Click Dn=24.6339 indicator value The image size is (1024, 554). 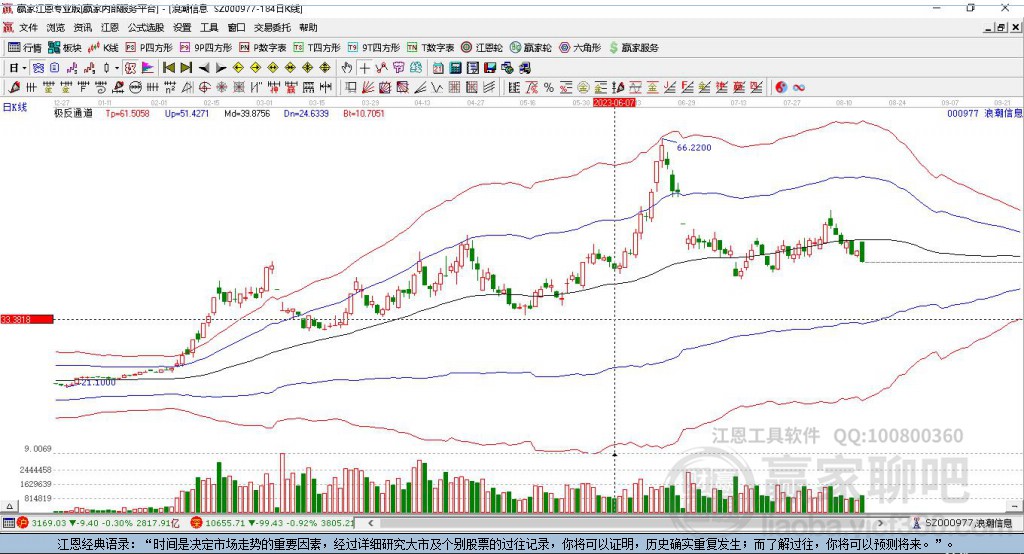pos(306,113)
